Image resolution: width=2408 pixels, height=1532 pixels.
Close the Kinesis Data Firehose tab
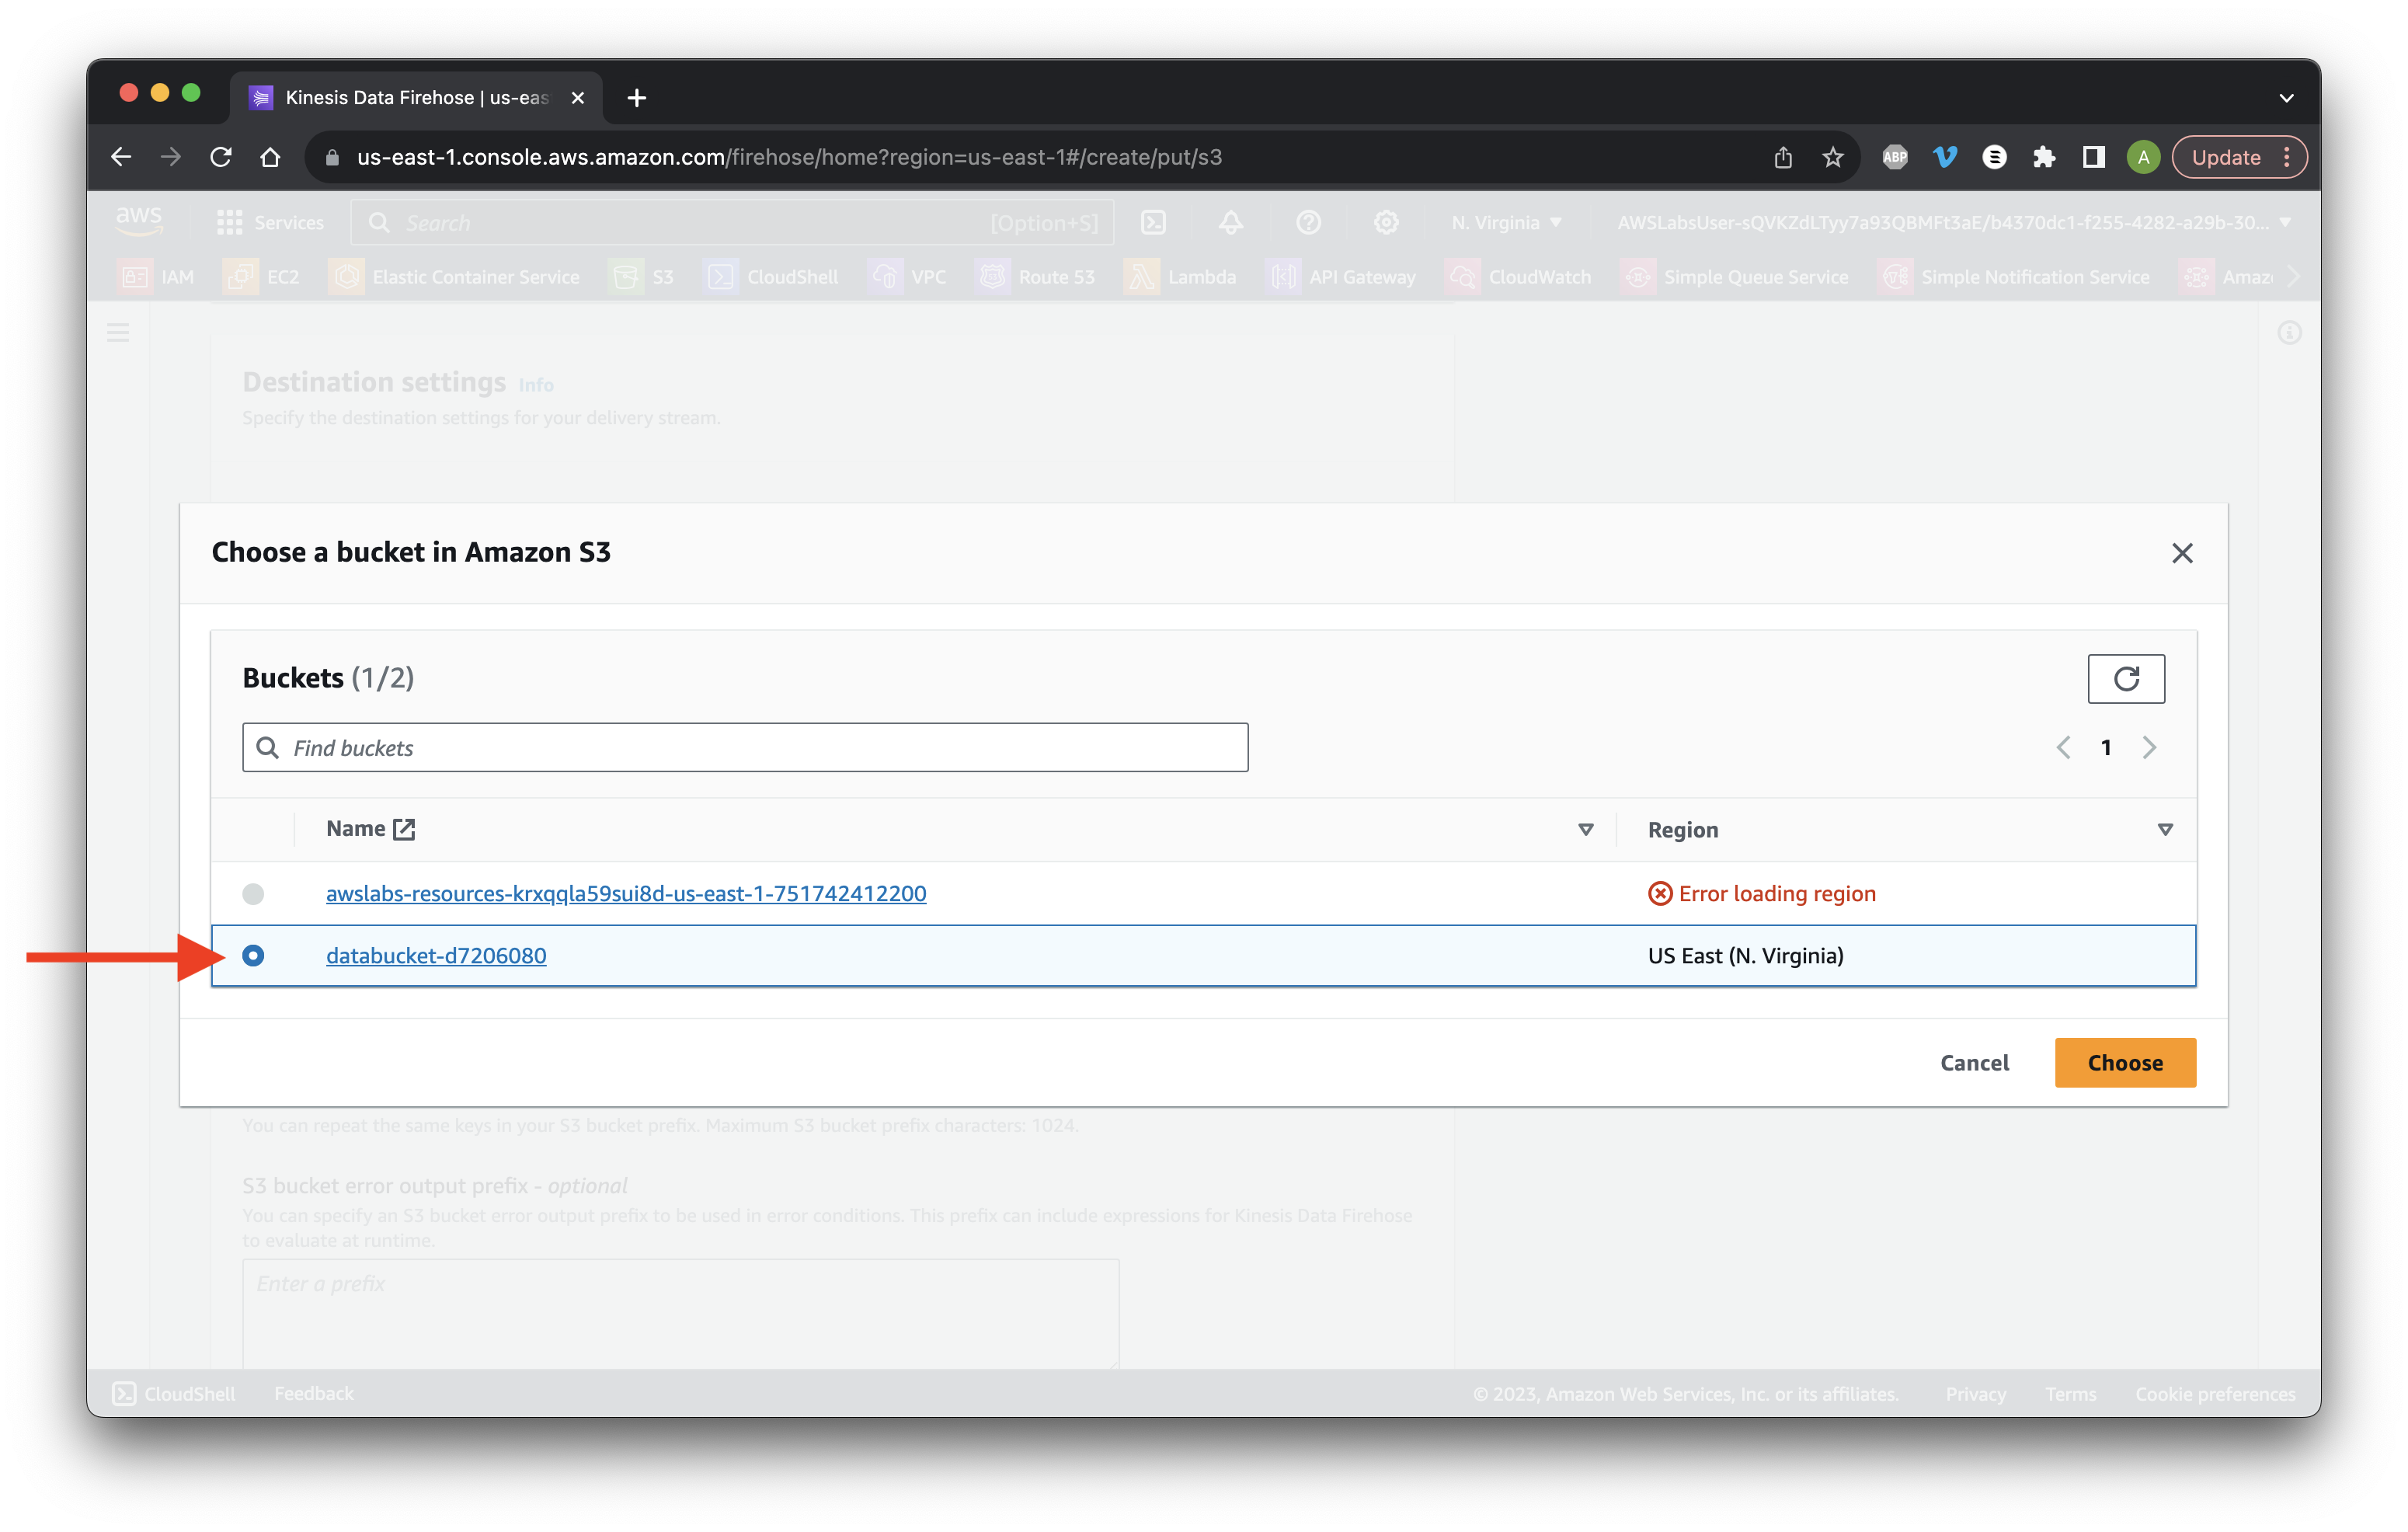pos(577,97)
